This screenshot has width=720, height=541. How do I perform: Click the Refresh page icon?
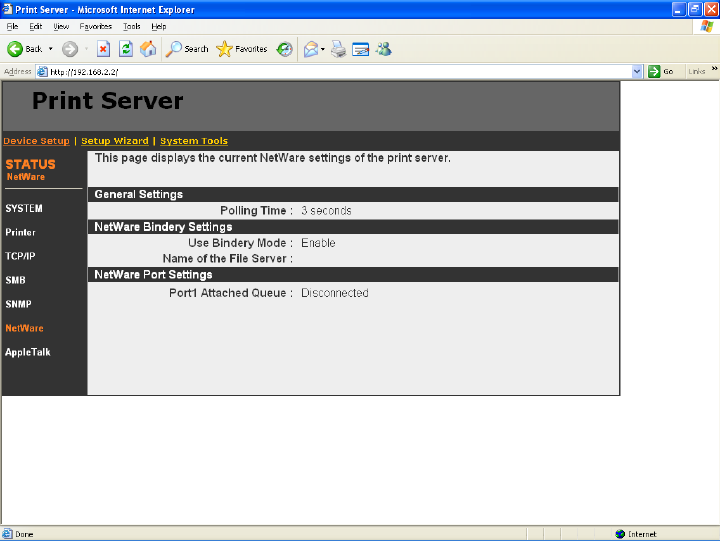(126, 49)
